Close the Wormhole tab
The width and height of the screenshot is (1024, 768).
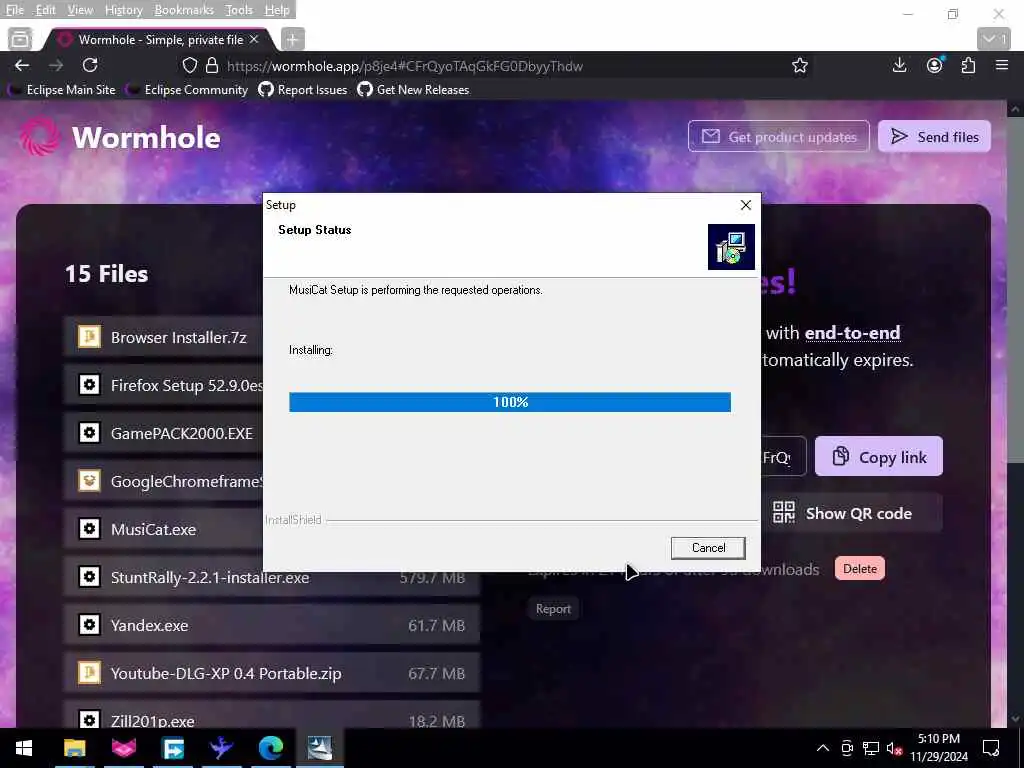coord(254,40)
